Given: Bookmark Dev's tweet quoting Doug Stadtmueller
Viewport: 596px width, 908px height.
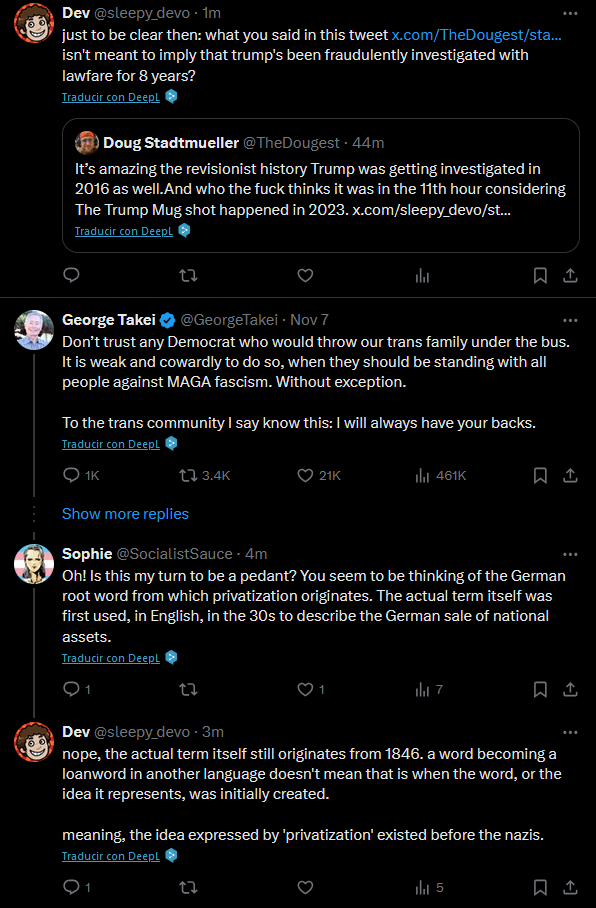Looking at the screenshot, I should pos(540,276).
